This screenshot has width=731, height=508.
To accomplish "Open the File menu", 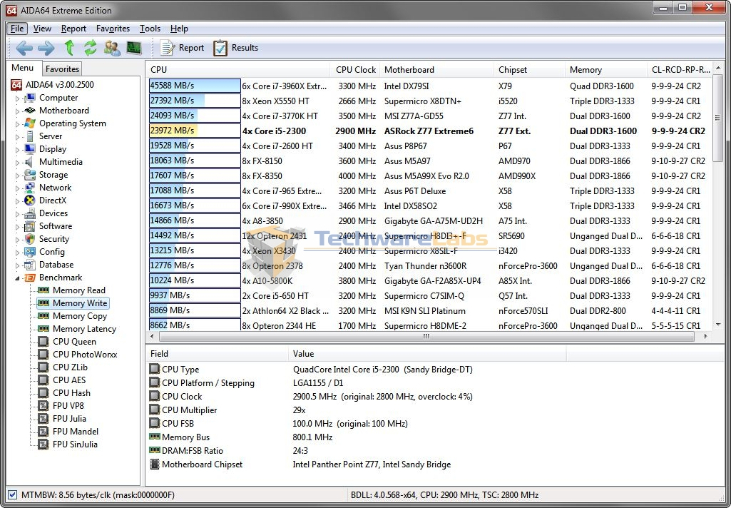I will [17, 28].
